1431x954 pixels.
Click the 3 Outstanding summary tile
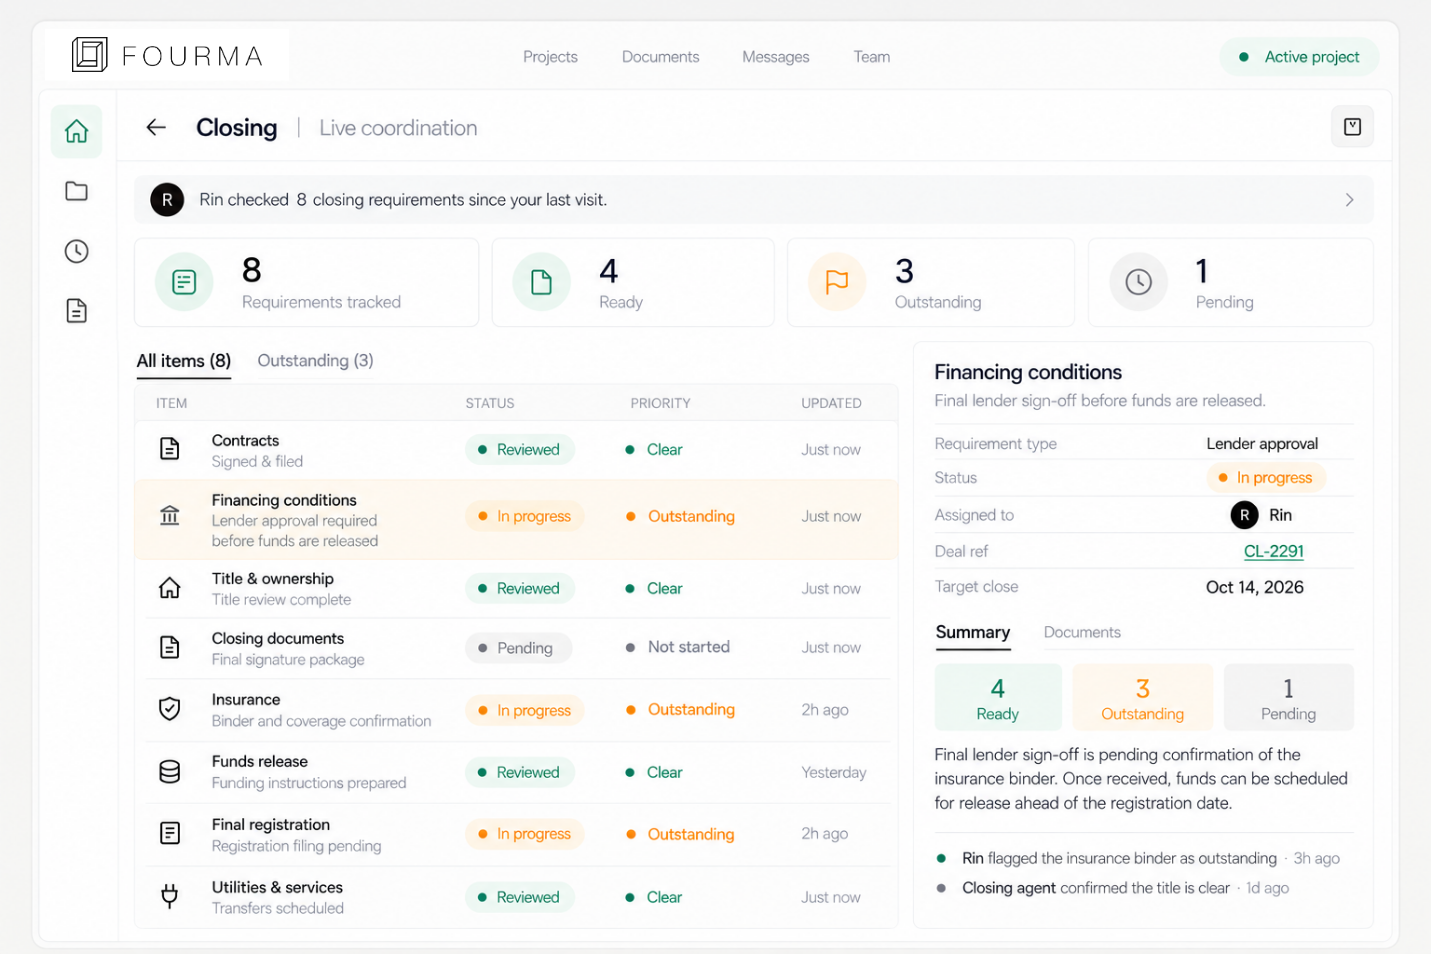click(x=1142, y=698)
